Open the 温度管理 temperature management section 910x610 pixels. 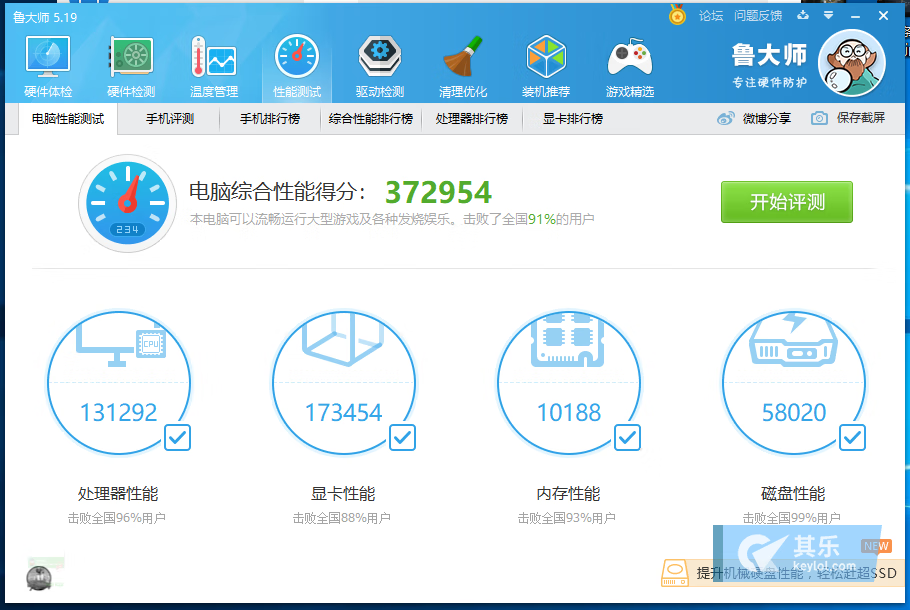click(214, 67)
